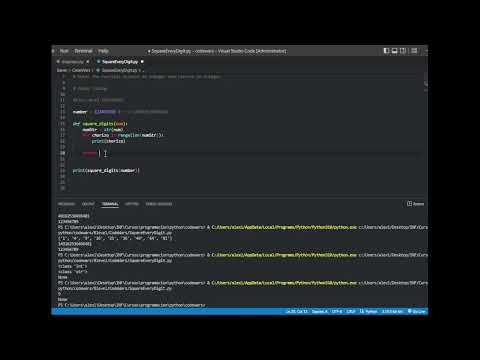Select the Terminal panel tab
The width and height of the screenshot is (480, 360).
[110, 204]
